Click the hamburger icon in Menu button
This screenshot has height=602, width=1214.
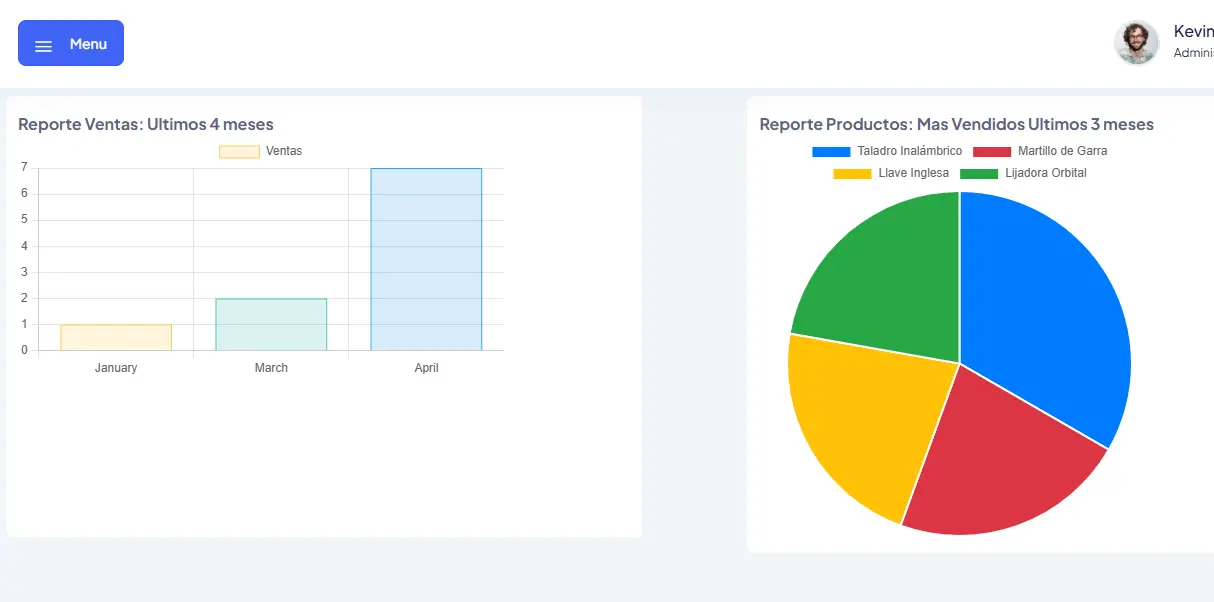click(x=43, y=46)
